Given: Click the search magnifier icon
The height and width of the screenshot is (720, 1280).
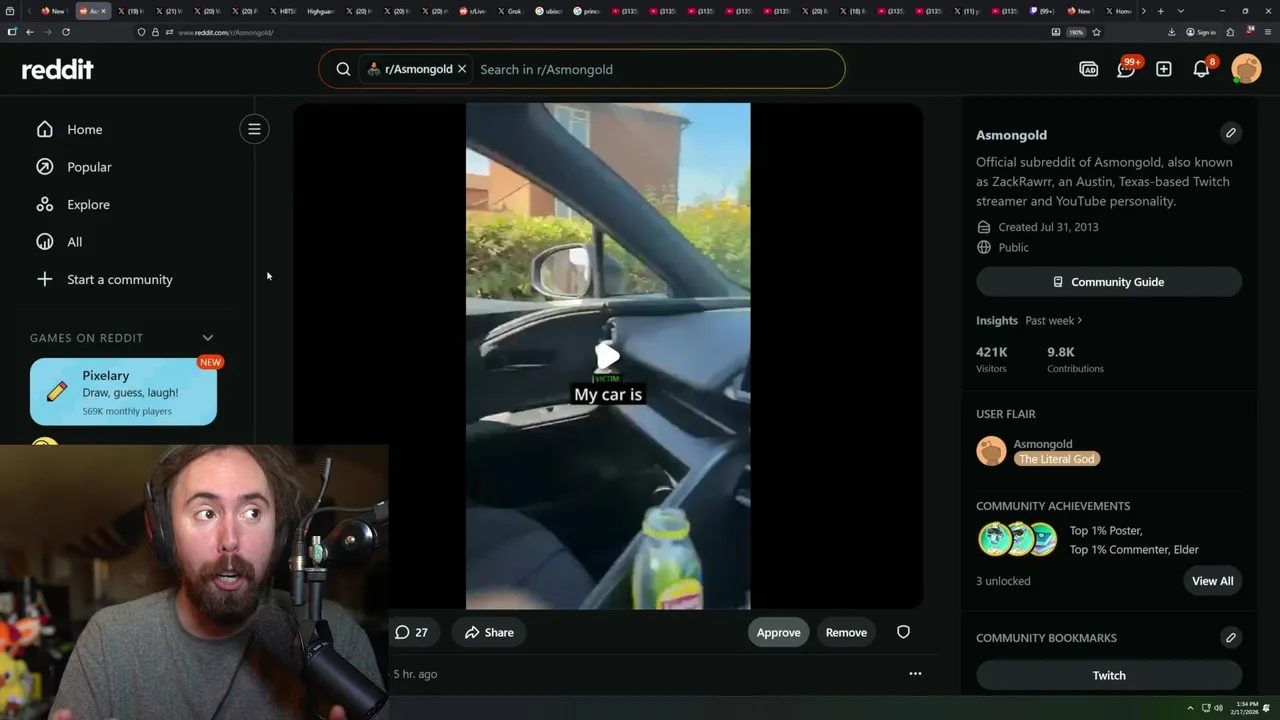Looking at the screenshot, I should click(343, 69).
